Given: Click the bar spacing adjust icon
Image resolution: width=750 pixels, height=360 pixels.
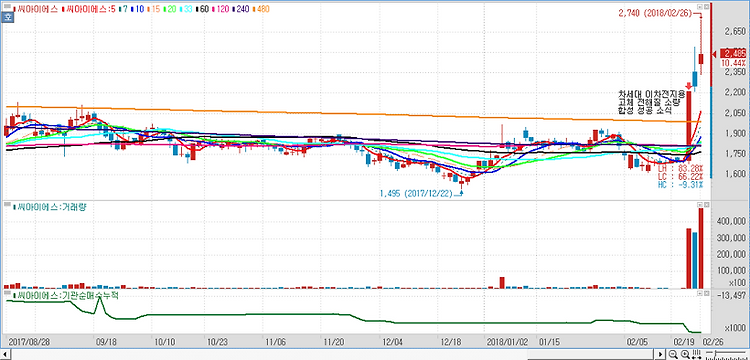Looking at the screenshot, I should (696, 354).
